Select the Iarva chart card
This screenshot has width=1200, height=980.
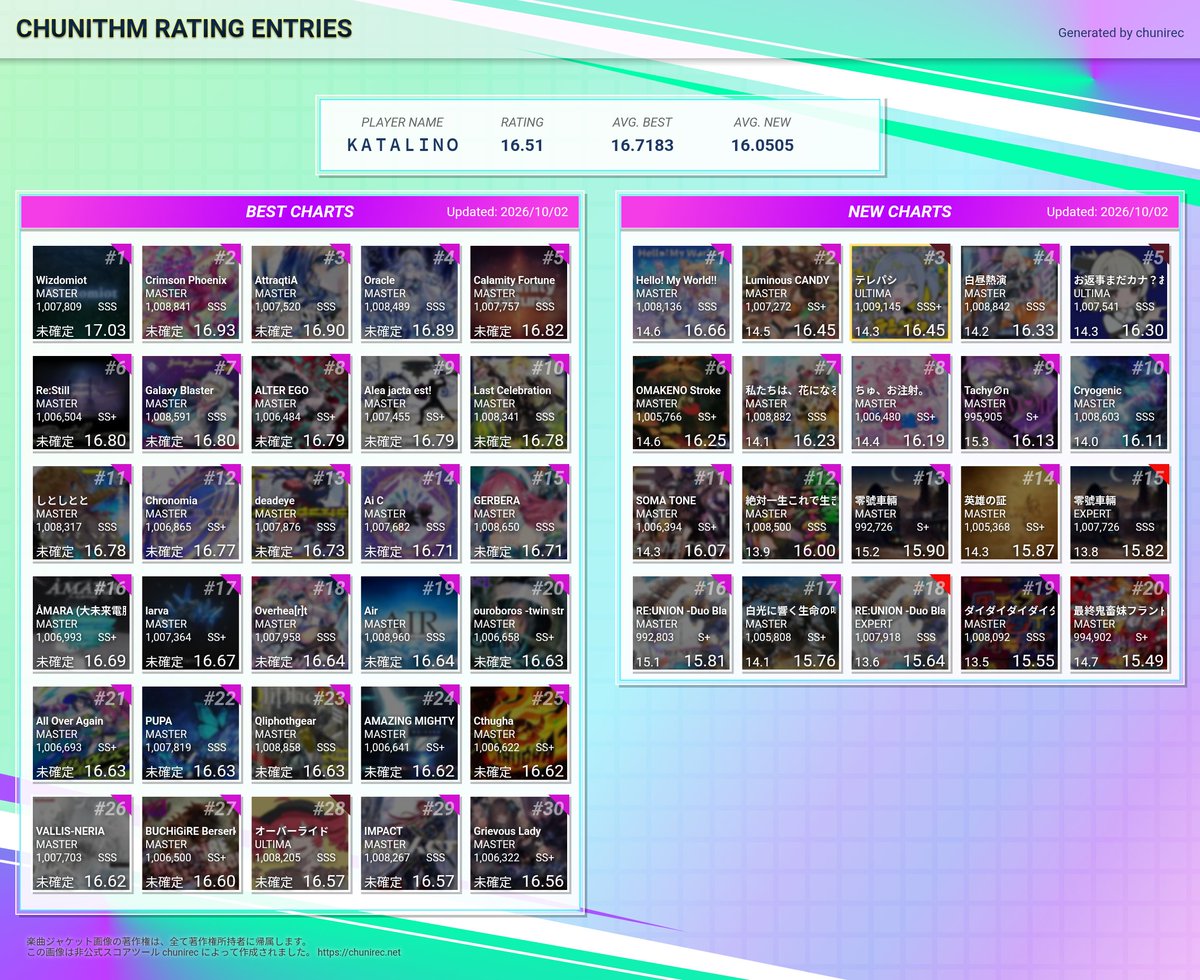click(x=191, y=623)
